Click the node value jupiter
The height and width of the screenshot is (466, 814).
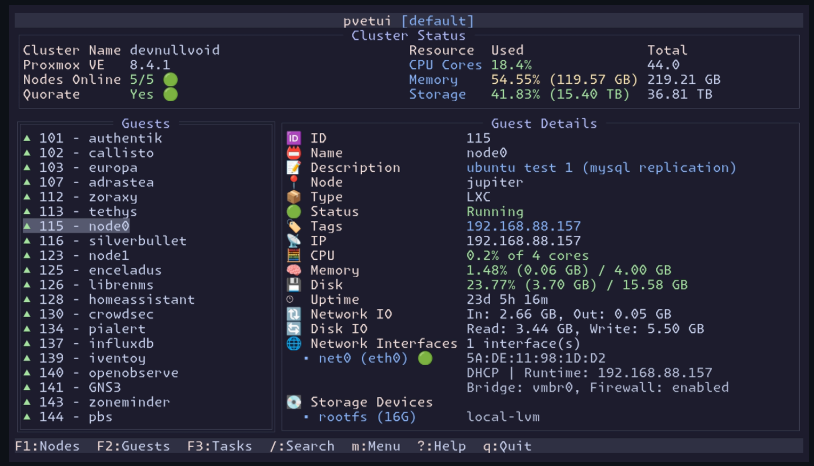pos(495,182)
